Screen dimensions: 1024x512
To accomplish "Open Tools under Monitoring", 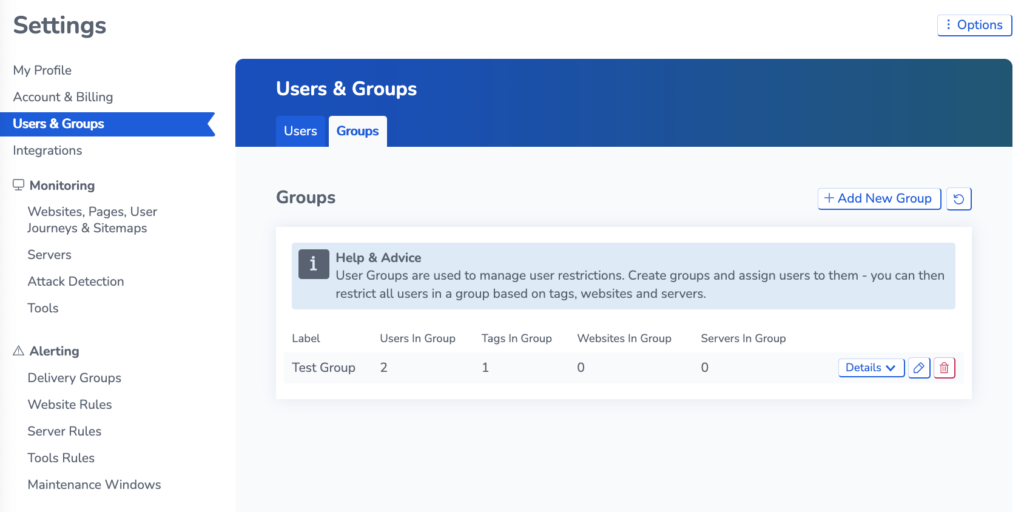I will point(43,308).
